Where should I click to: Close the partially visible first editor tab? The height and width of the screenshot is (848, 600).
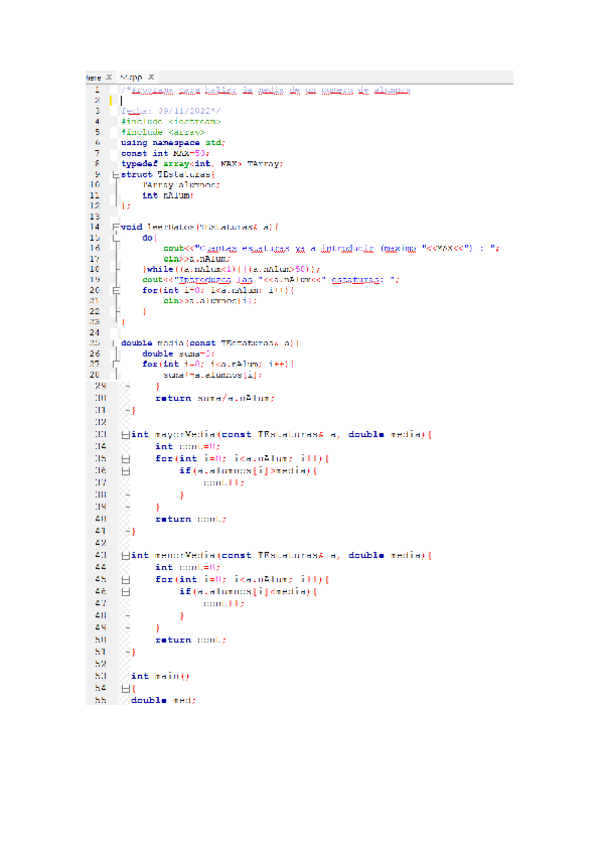tap(109, 77)
